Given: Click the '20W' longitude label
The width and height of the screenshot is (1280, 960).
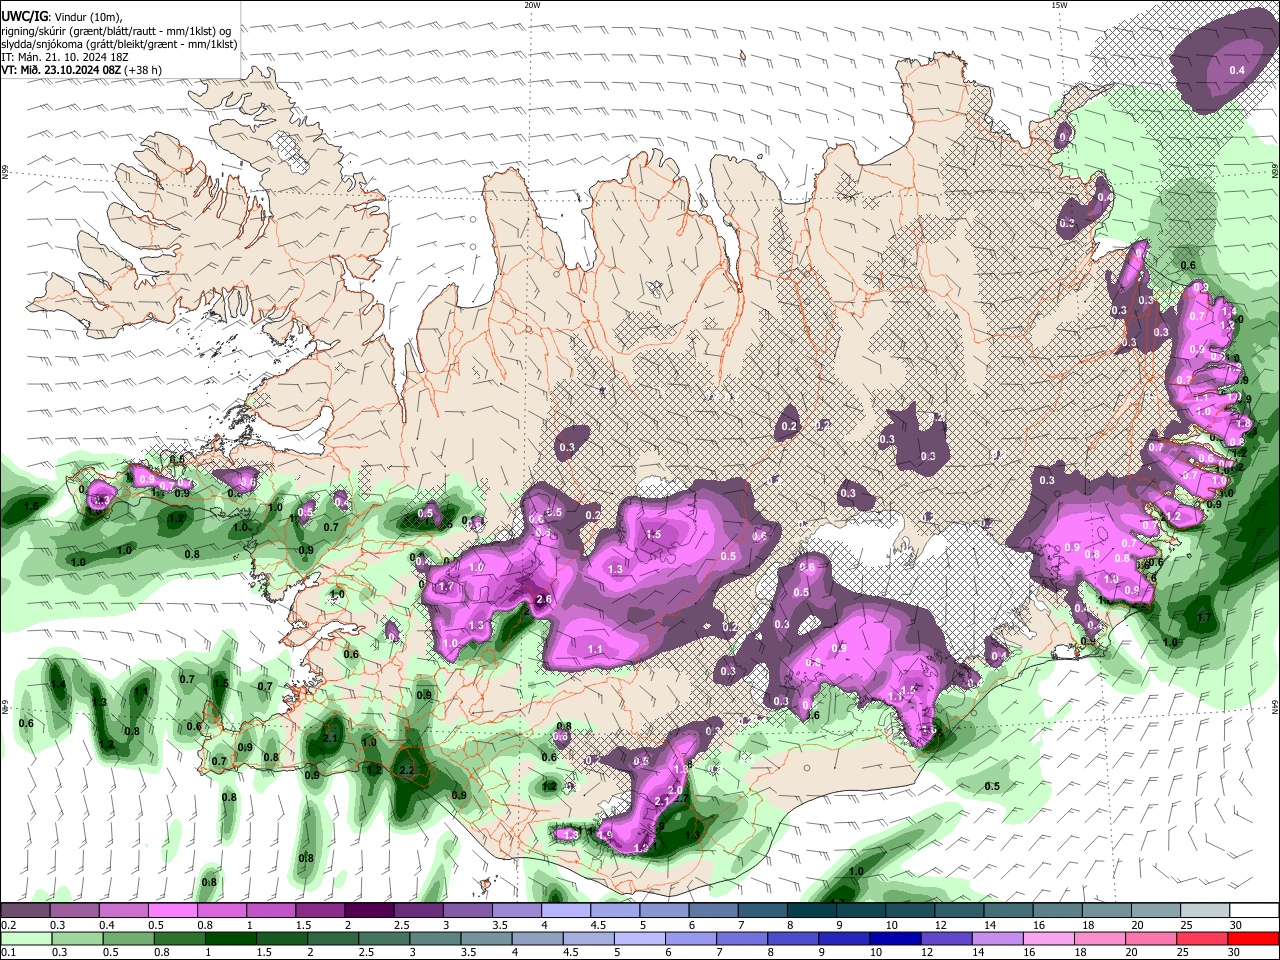Looking at the screenshot, I should [x=532, y=5].
